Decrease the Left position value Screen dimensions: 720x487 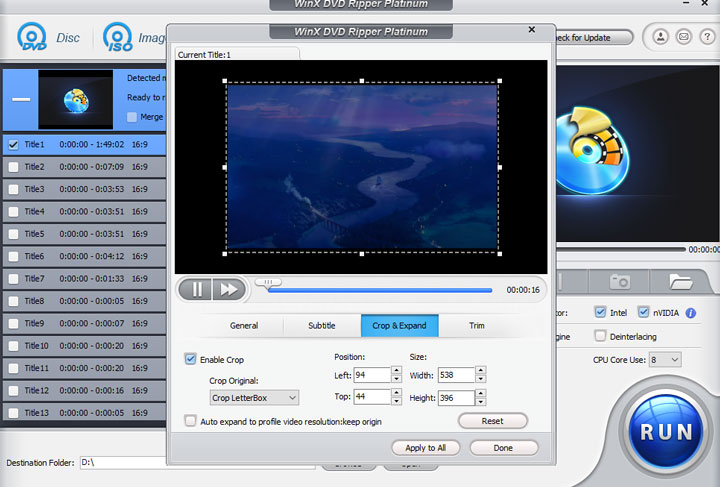click(396, 379)
